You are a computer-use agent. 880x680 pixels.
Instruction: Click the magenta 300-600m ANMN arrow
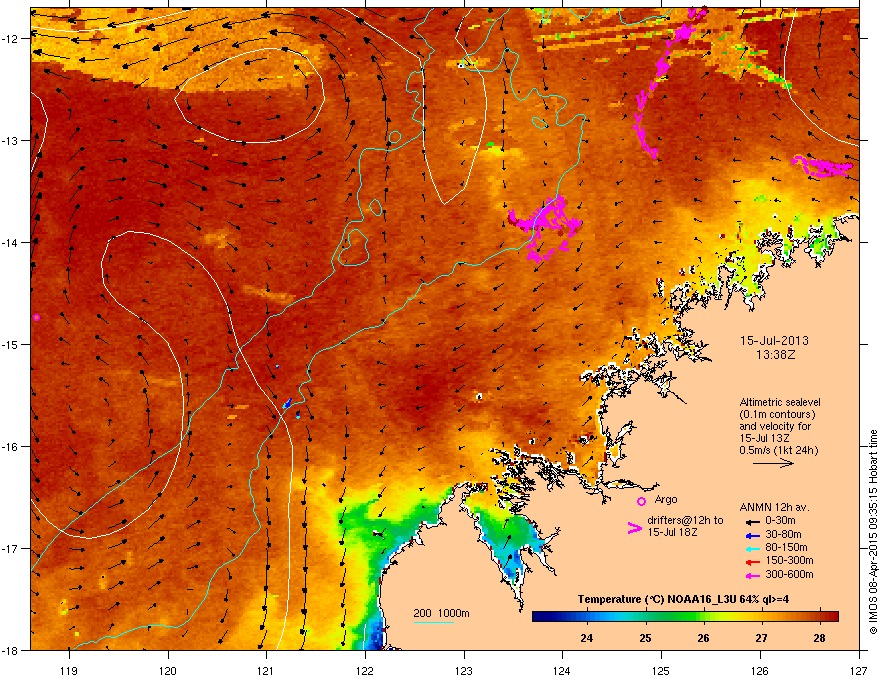[x=753, y=575]
